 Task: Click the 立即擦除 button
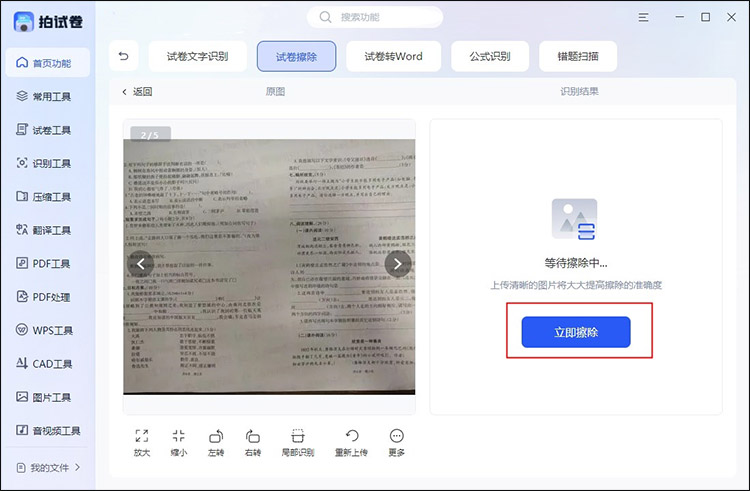point(576,332)
